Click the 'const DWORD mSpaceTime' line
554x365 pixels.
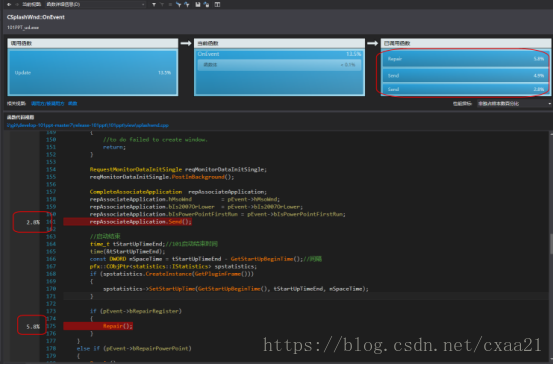pos(206,259)
